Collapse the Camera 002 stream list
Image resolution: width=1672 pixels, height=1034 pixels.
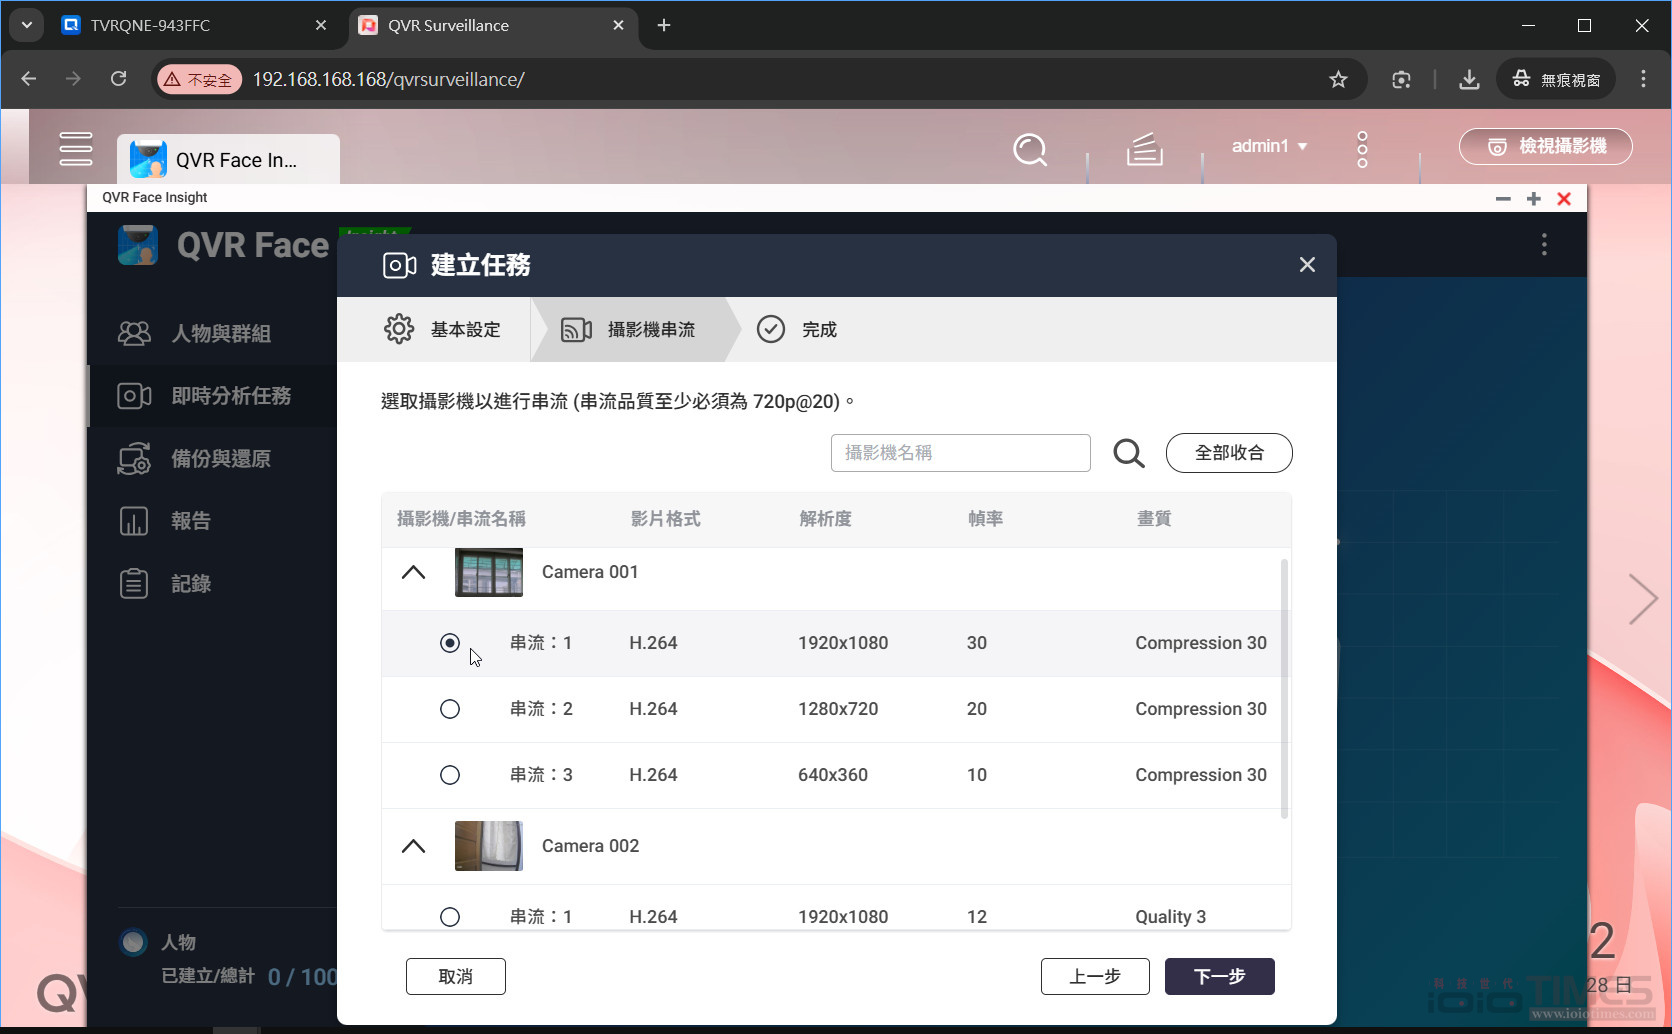pos(413,845)
